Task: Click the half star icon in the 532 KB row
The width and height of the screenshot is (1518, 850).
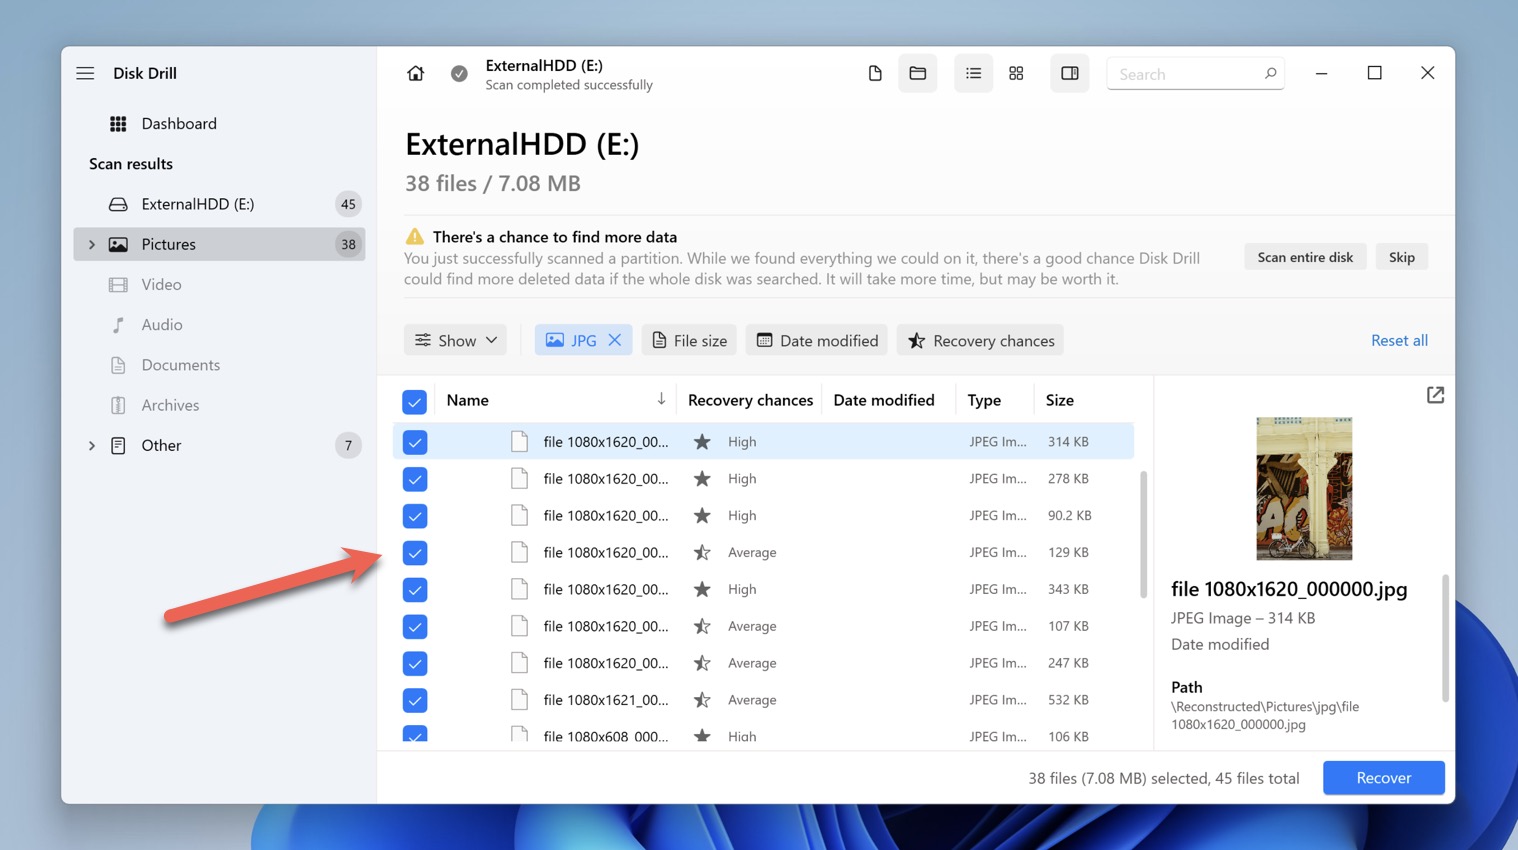Action: pos(702,700)
